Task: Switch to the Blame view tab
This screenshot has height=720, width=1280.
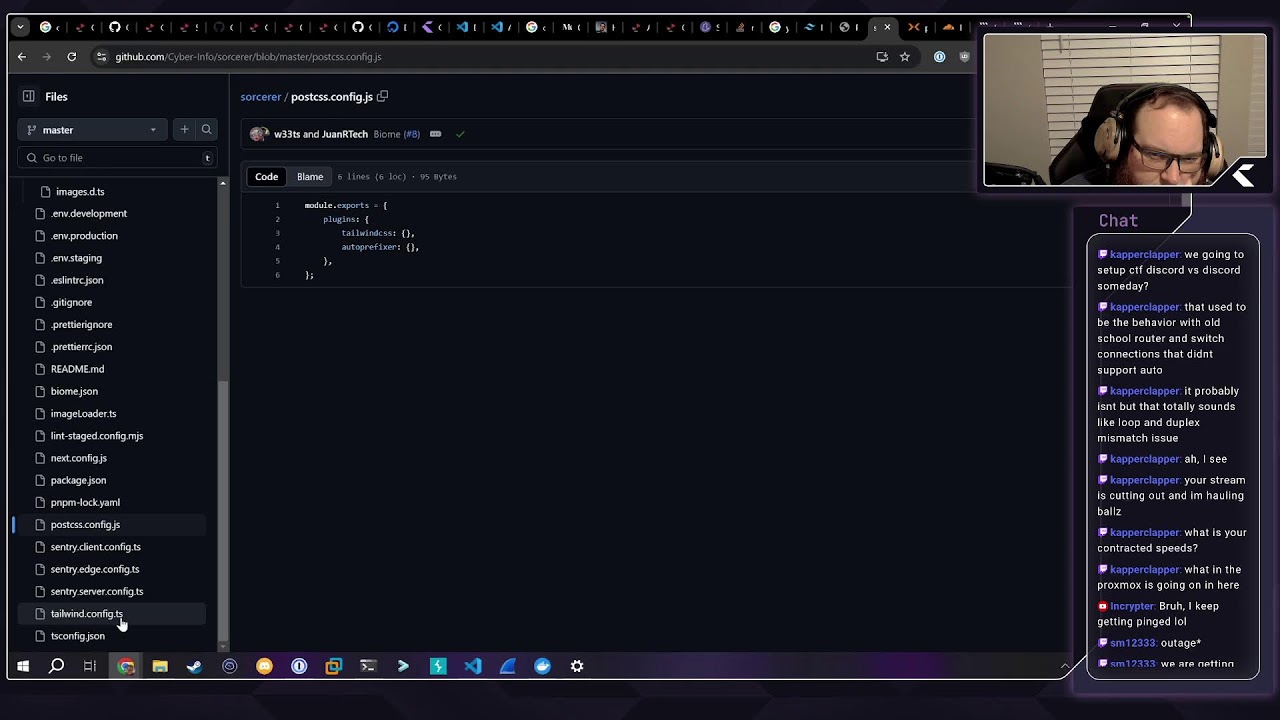Action: coord(310,177)
